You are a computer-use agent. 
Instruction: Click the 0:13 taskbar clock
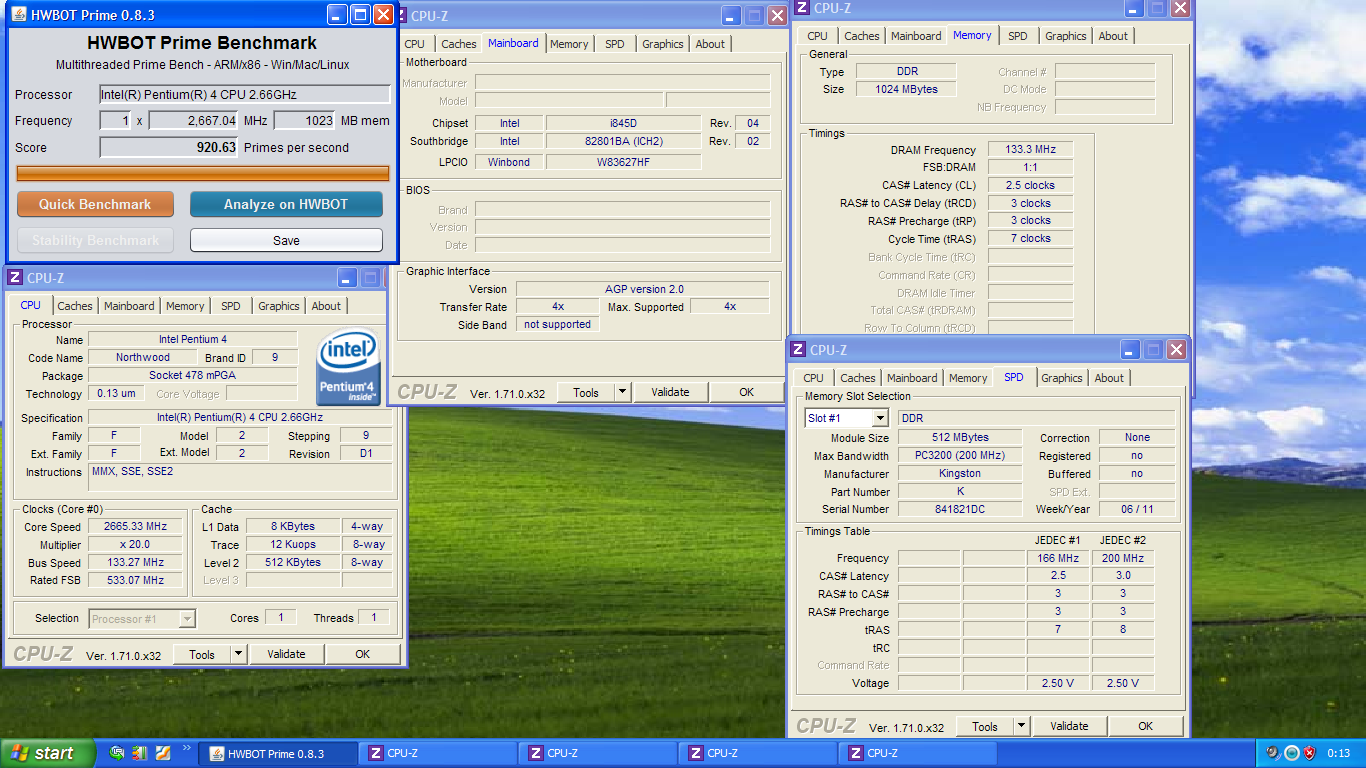1339,753
